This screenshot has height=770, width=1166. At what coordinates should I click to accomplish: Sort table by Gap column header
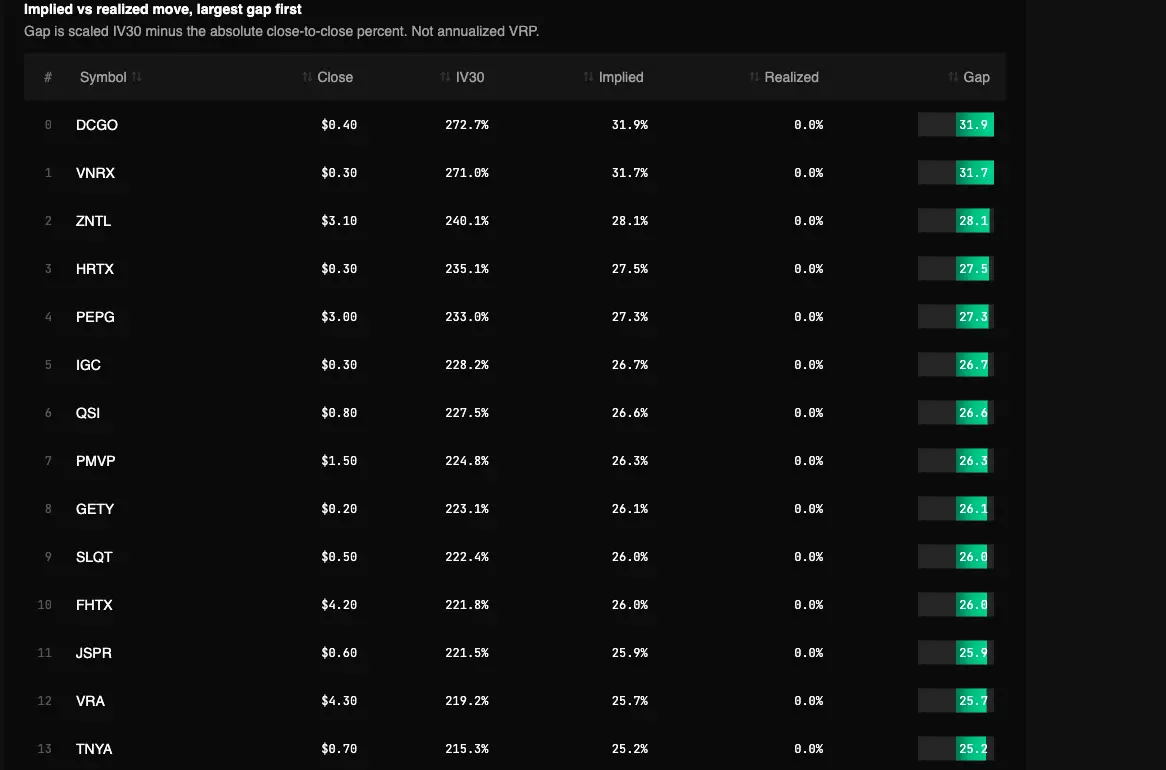coord(976,77)
